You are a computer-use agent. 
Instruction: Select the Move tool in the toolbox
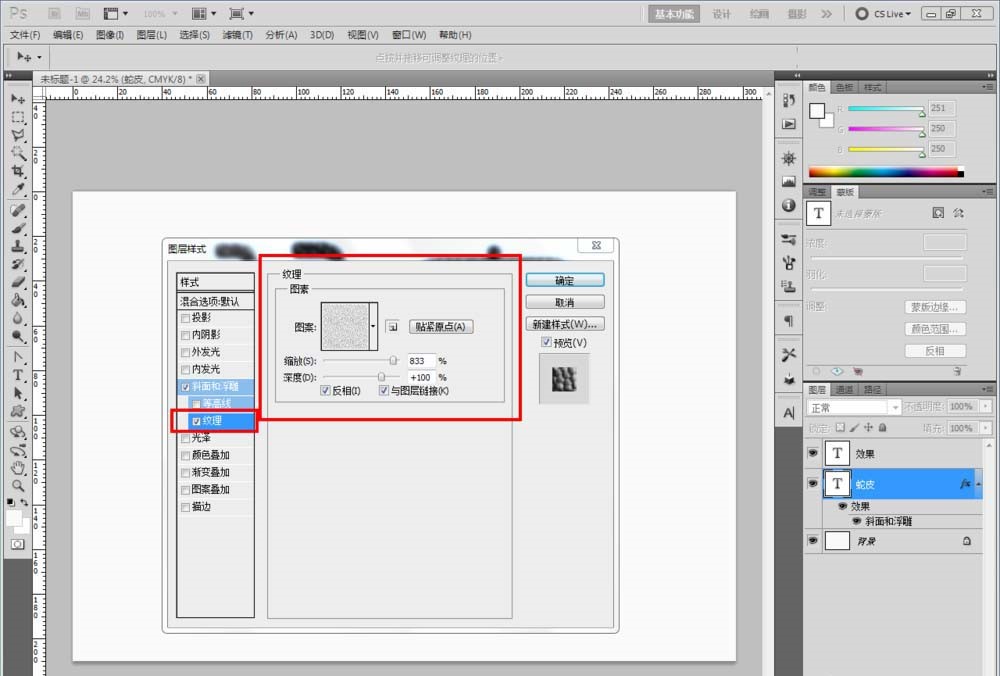(x=18, y=99)
